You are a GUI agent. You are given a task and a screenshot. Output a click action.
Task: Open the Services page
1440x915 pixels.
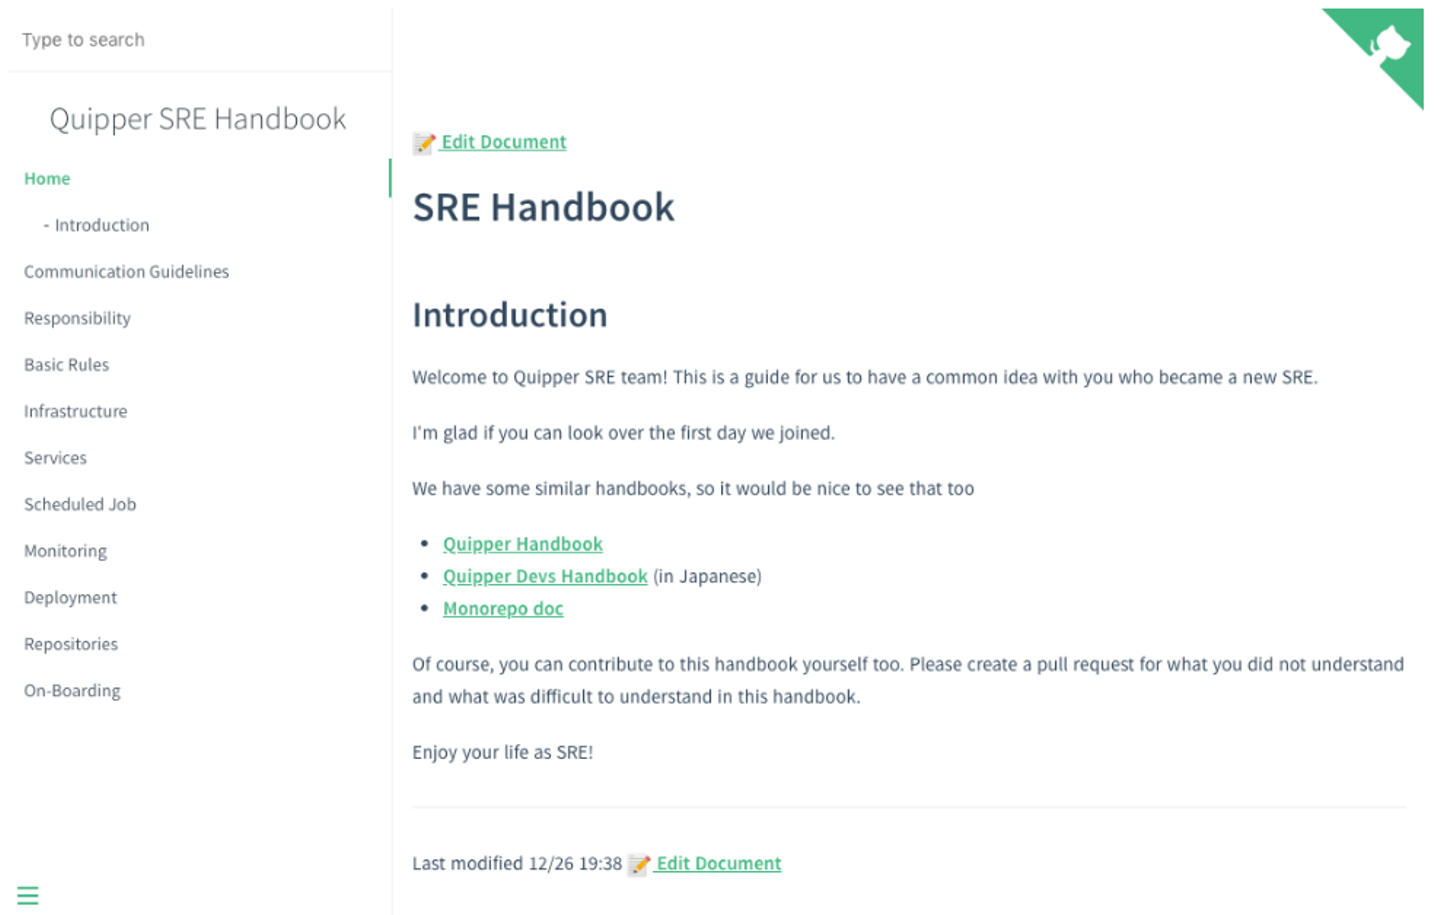point(55,458)
